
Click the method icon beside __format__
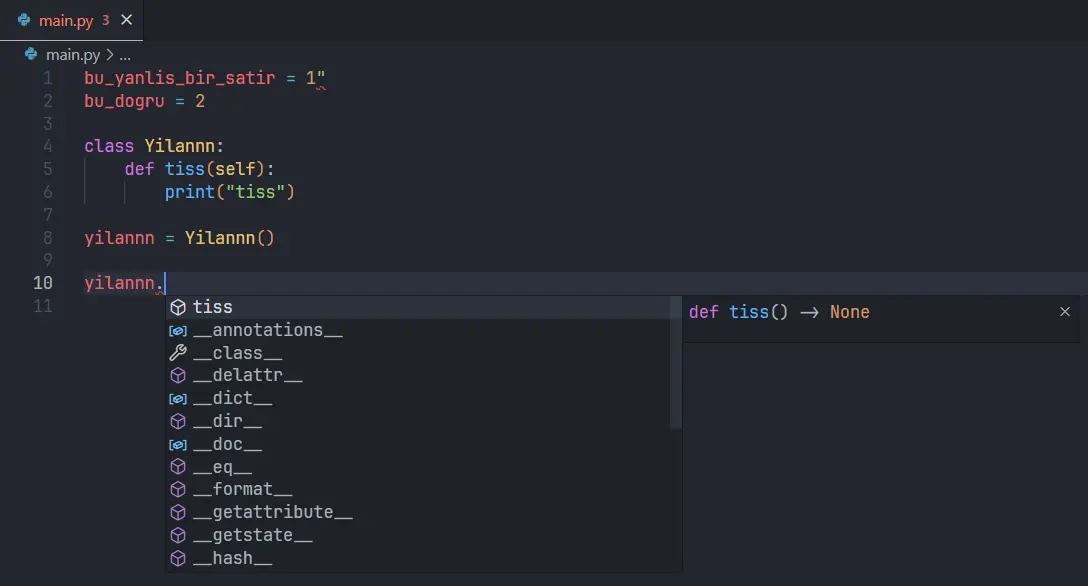pyautogui.click(x=178, y=490)
